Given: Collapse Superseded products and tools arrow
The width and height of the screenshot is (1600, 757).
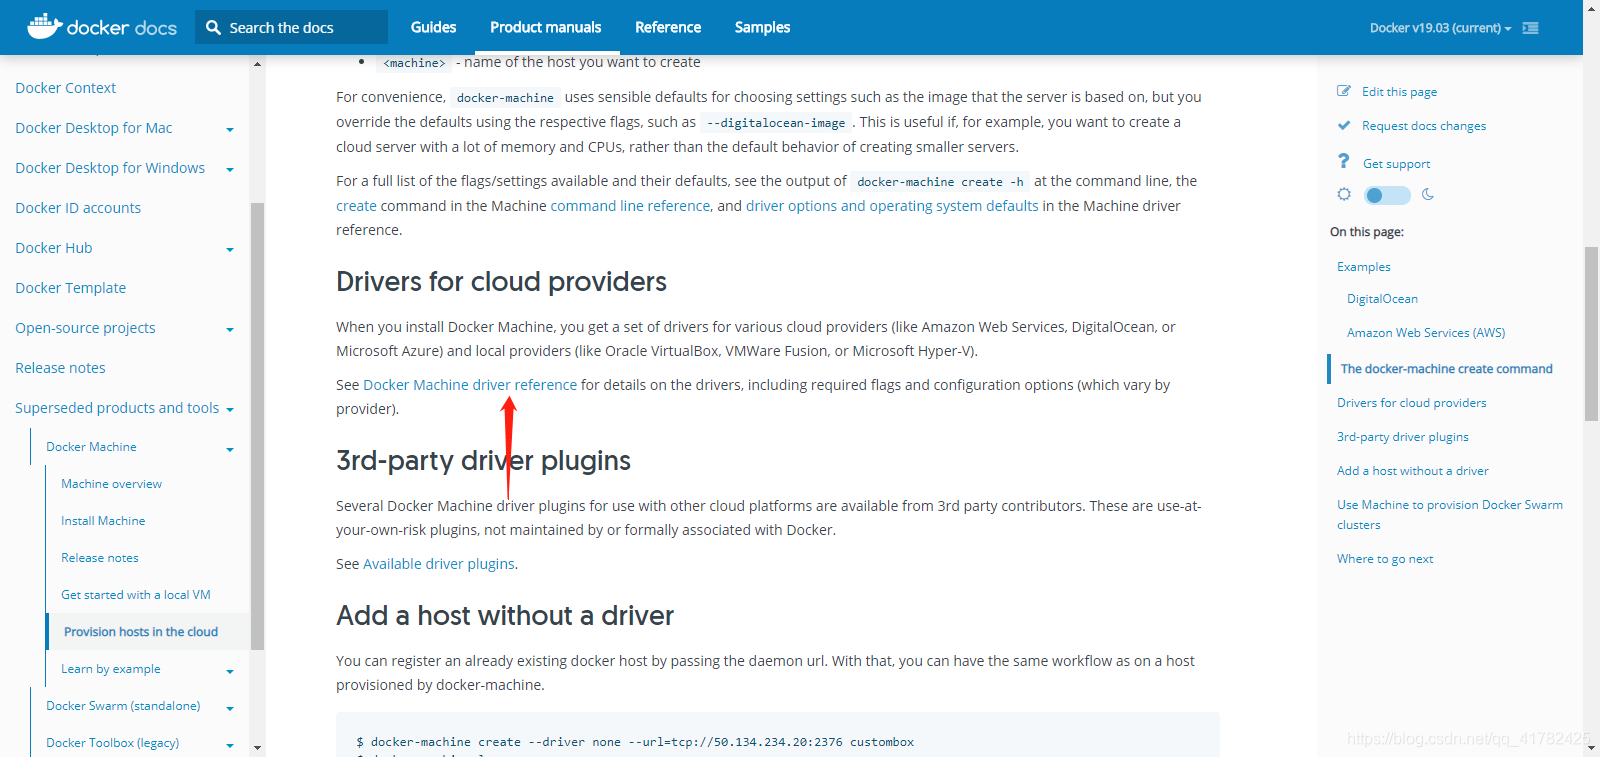Looking at the screenshot, I should [230, 409].
